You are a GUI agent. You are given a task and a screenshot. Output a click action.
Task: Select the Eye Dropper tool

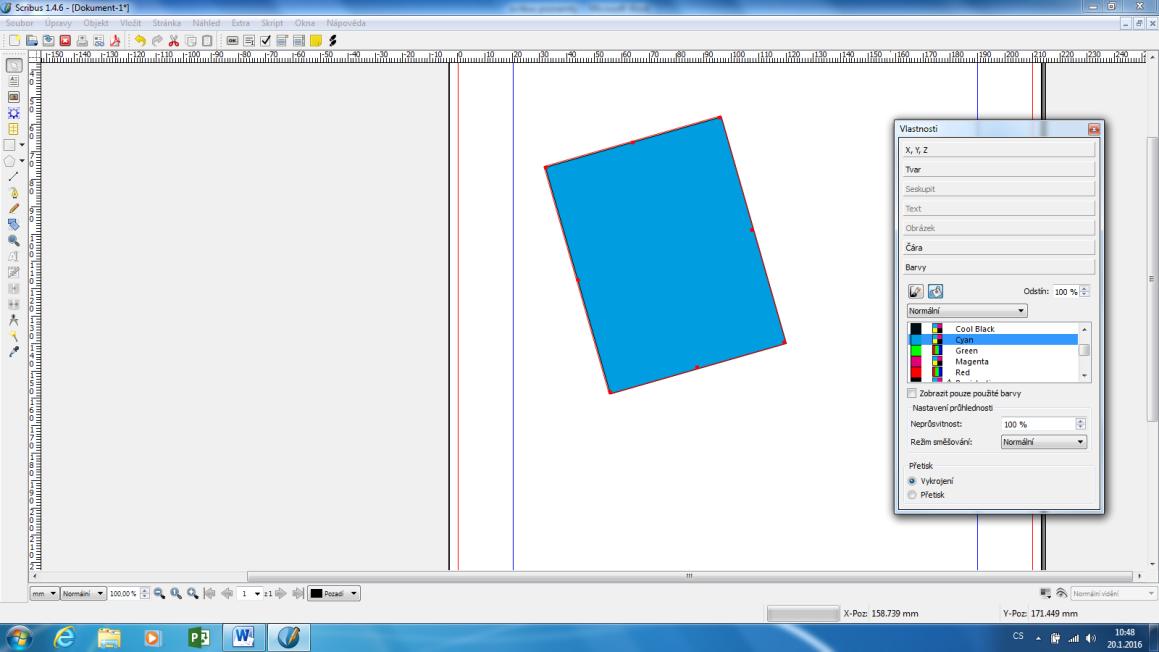click(13, 352)
